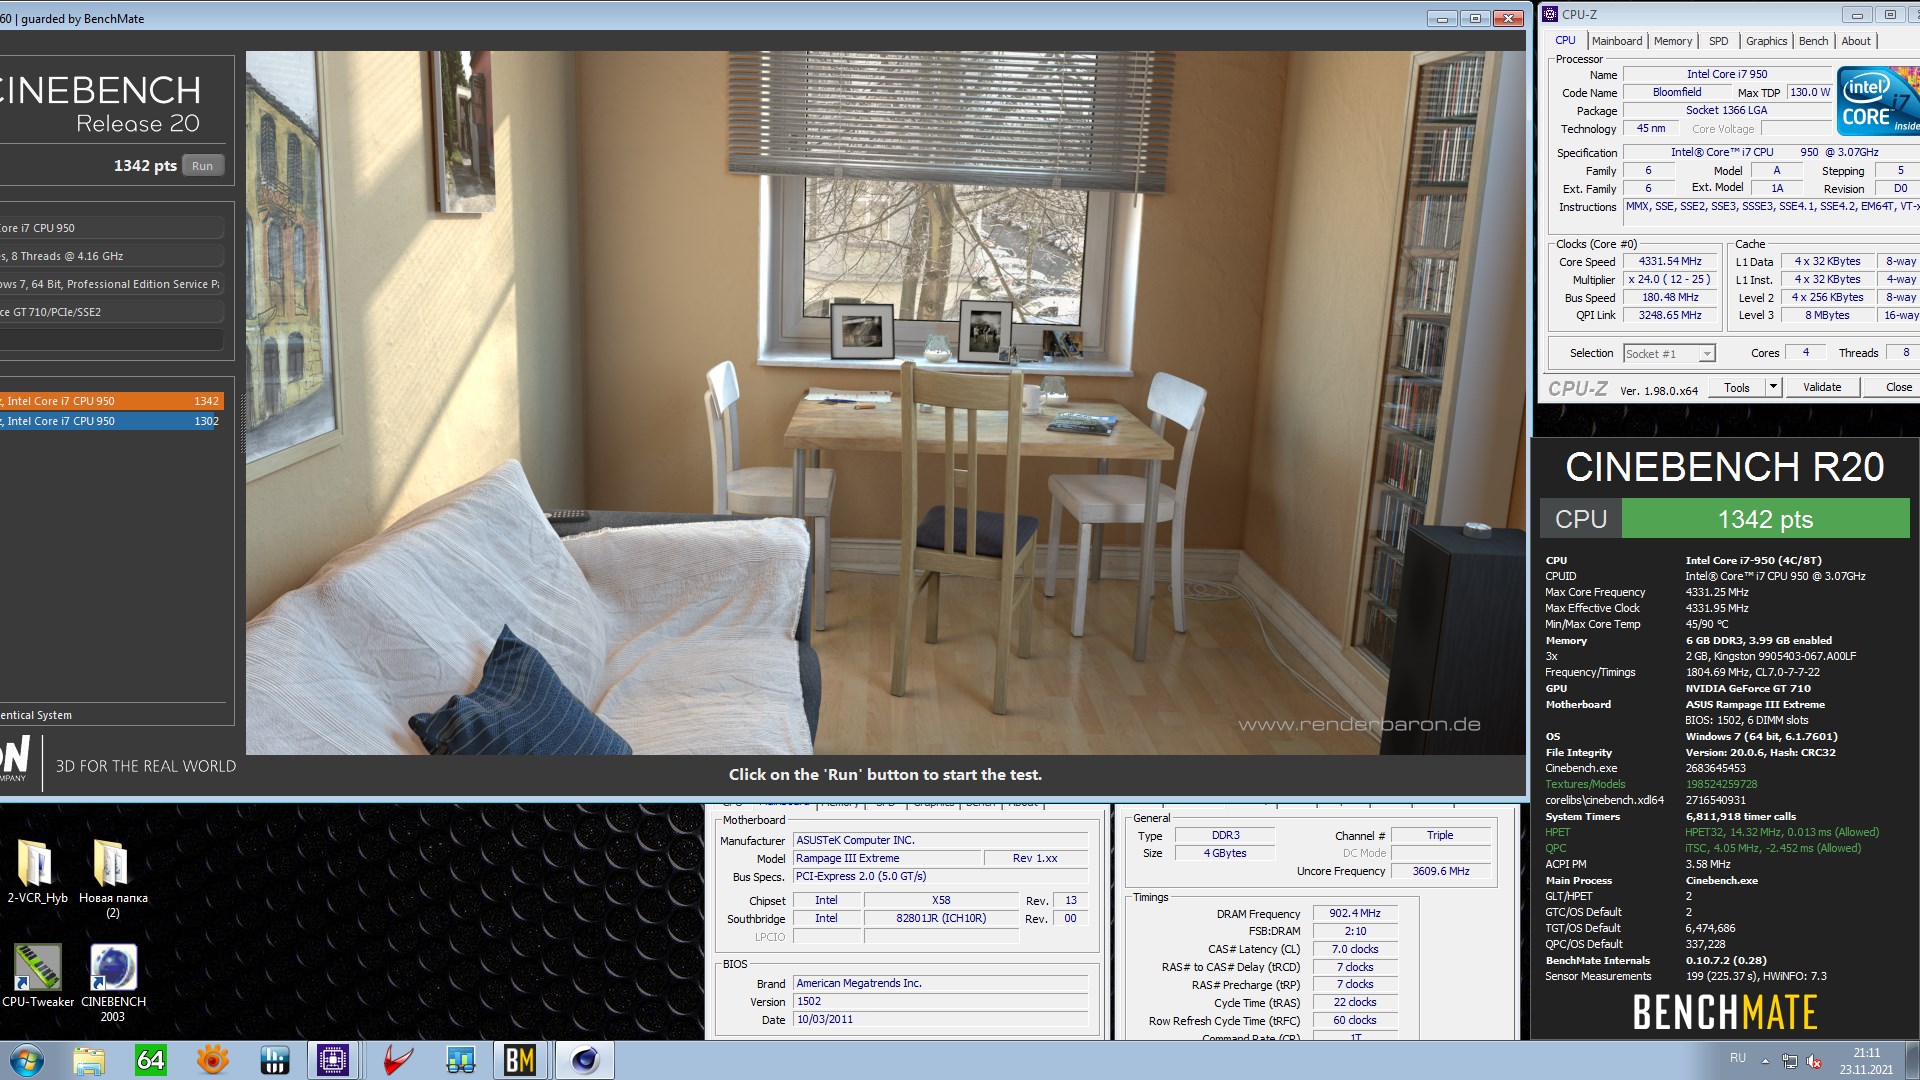Viewport: 1920px width, 1080px height.
Task: Click the Core Speed 4331.54 MHz field
Action: 1670,262
